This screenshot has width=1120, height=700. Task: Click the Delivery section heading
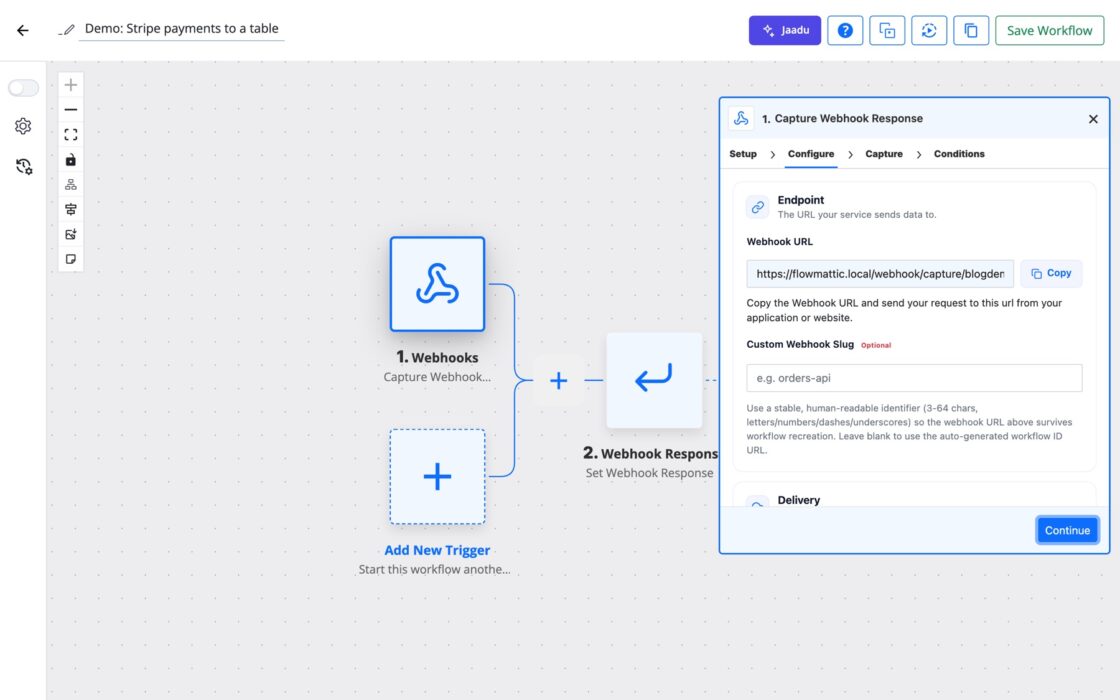tap(799, 500)
